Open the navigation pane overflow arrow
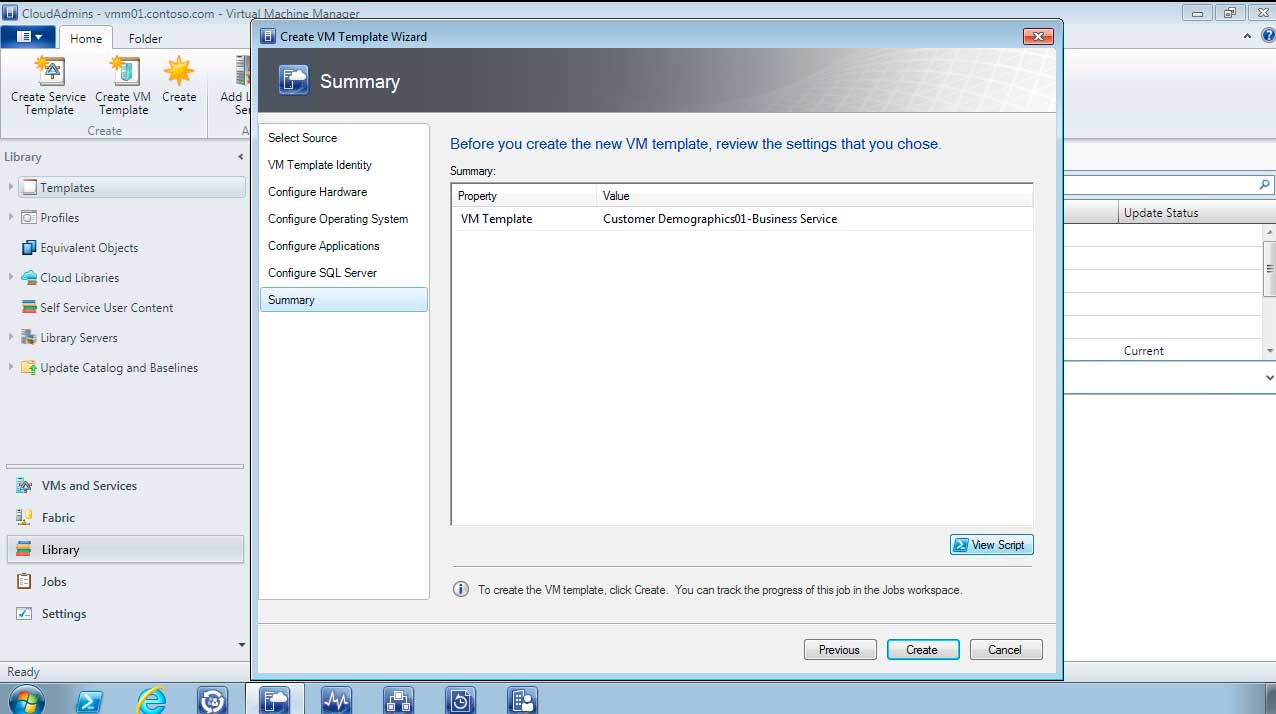 [x=240, y=645]
